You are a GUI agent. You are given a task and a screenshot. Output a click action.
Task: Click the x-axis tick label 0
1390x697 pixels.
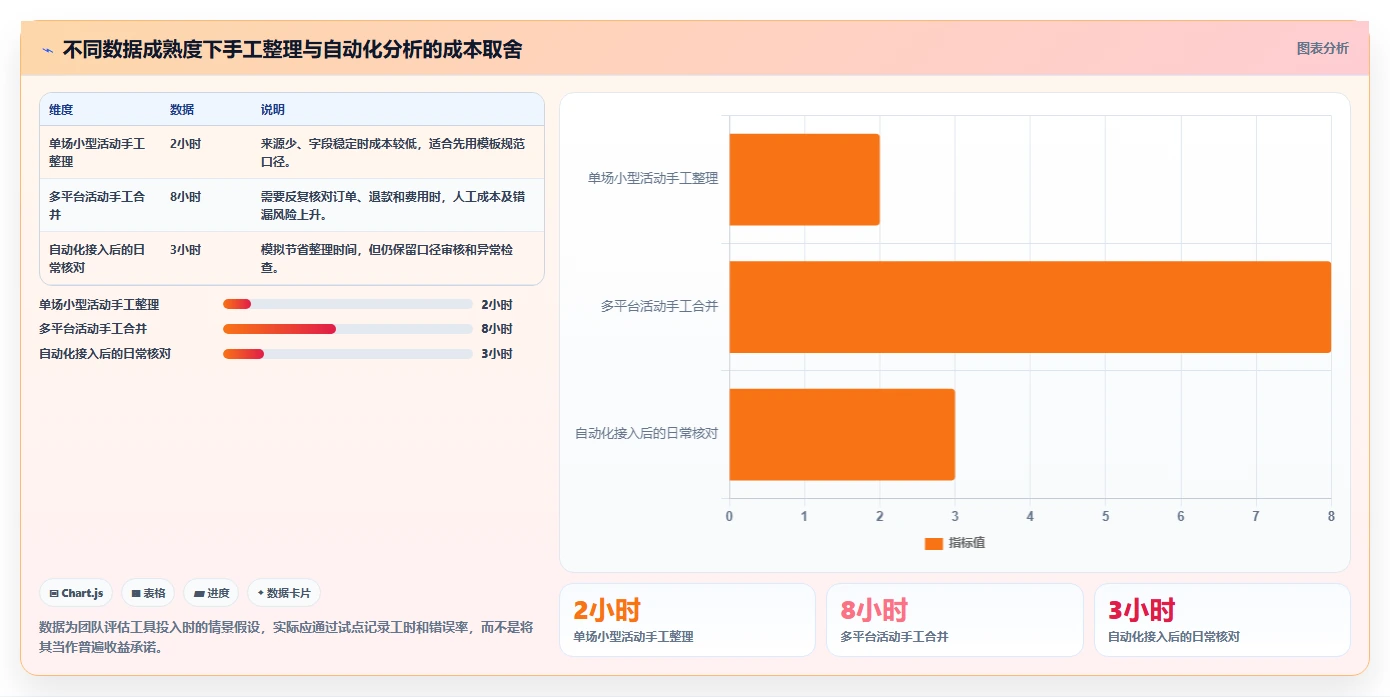click(729, 516)
